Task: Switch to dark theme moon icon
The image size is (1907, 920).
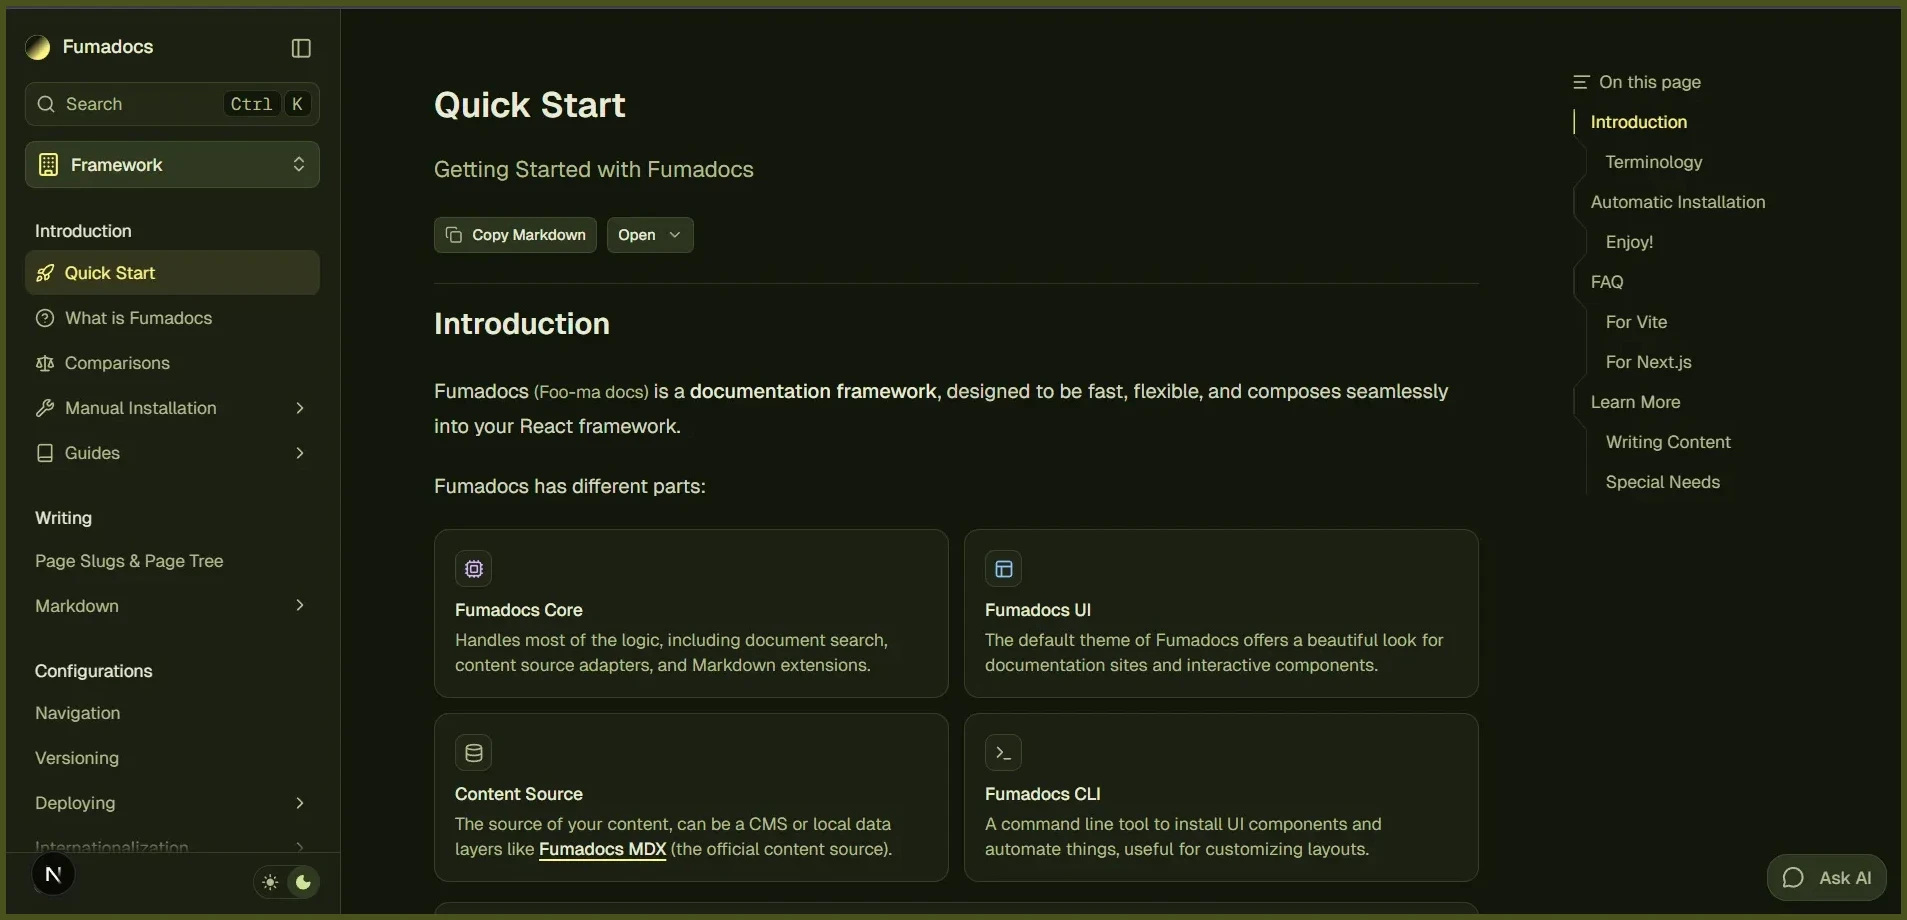Action: (x=304, y=882)
